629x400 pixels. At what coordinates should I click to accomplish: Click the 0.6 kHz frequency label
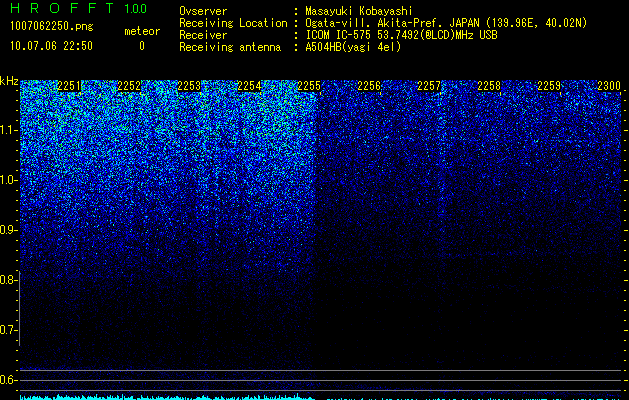click(x=9, y=380)
